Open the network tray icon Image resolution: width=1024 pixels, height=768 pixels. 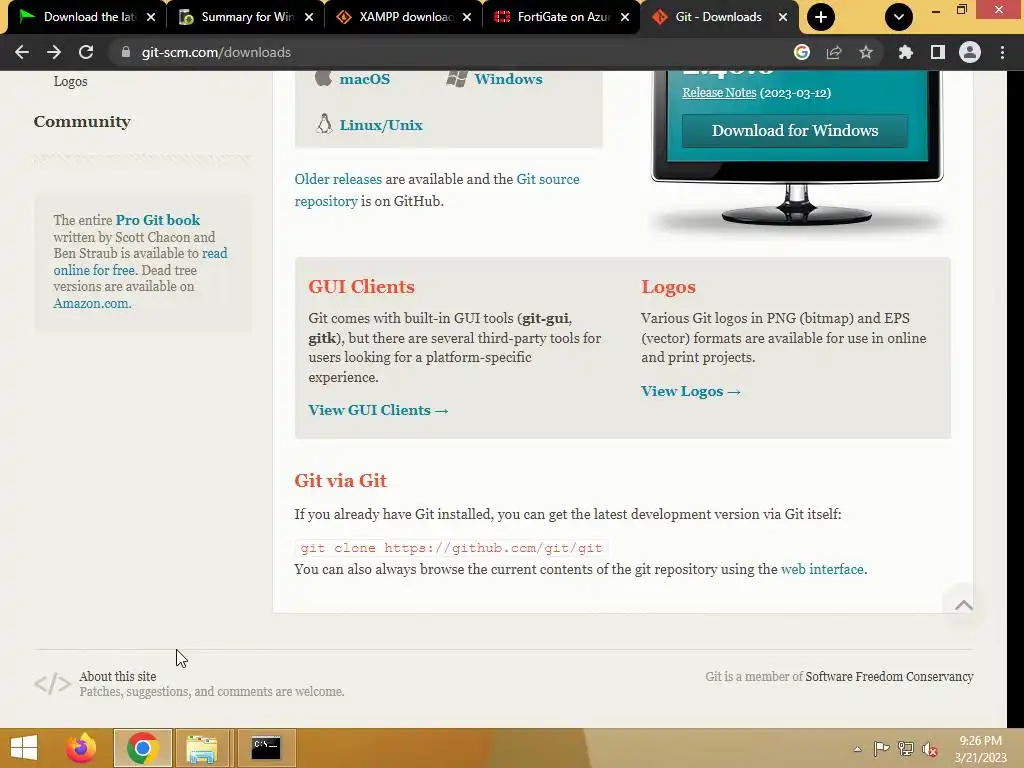[x=906, y=749]
